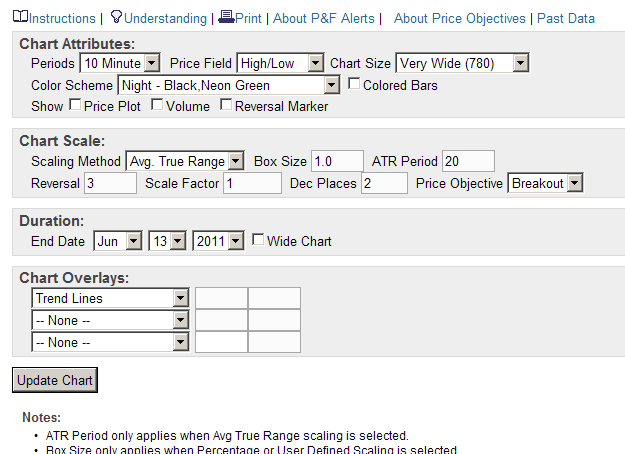Go to About Price Objectives link
This screenshot has width=625, height=454.
tap(459, 18)
